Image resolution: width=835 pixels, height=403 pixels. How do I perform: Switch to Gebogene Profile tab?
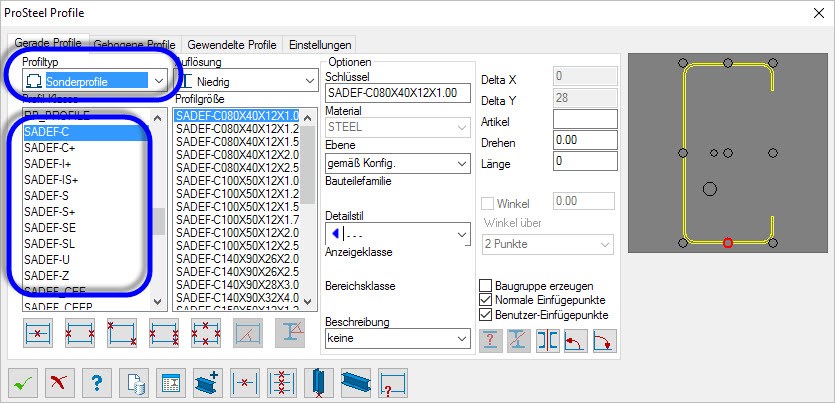point(135,45)
